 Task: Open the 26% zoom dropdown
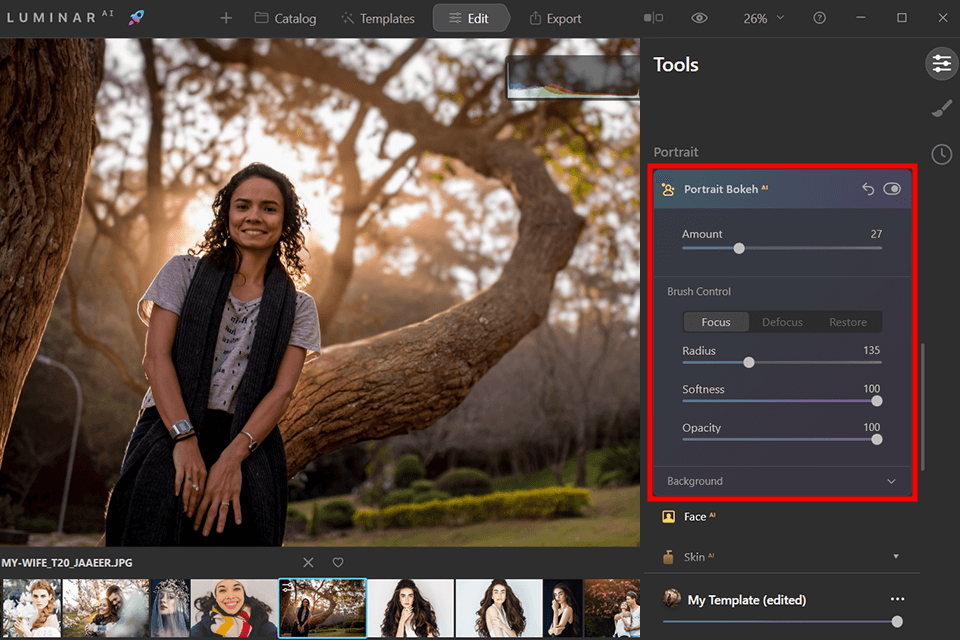763,18
